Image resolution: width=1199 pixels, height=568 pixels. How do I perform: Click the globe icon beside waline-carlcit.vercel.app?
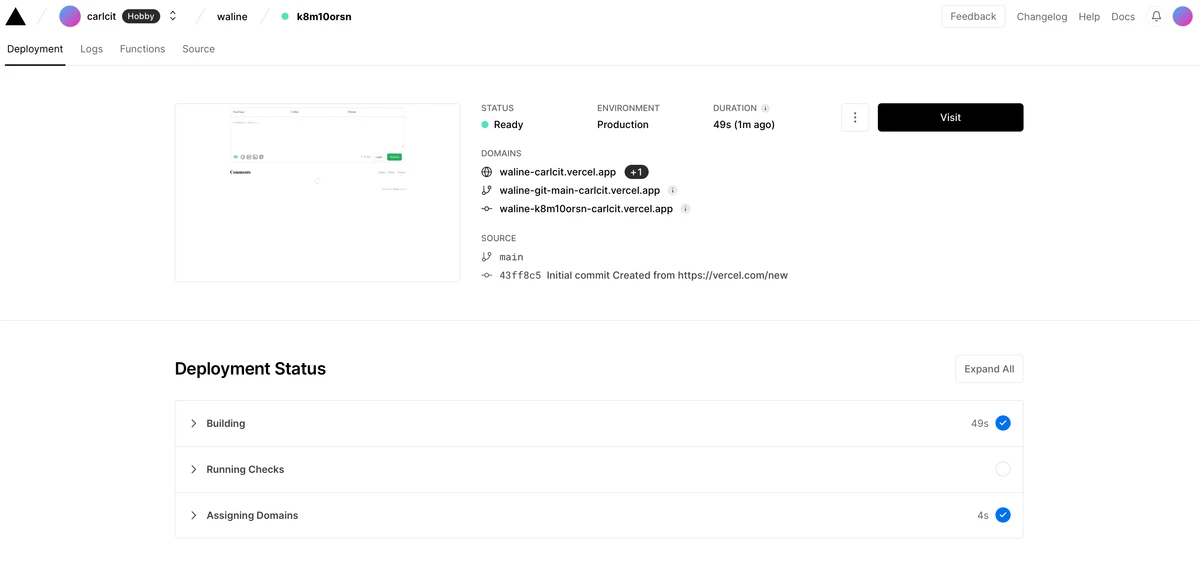[486, 172]
